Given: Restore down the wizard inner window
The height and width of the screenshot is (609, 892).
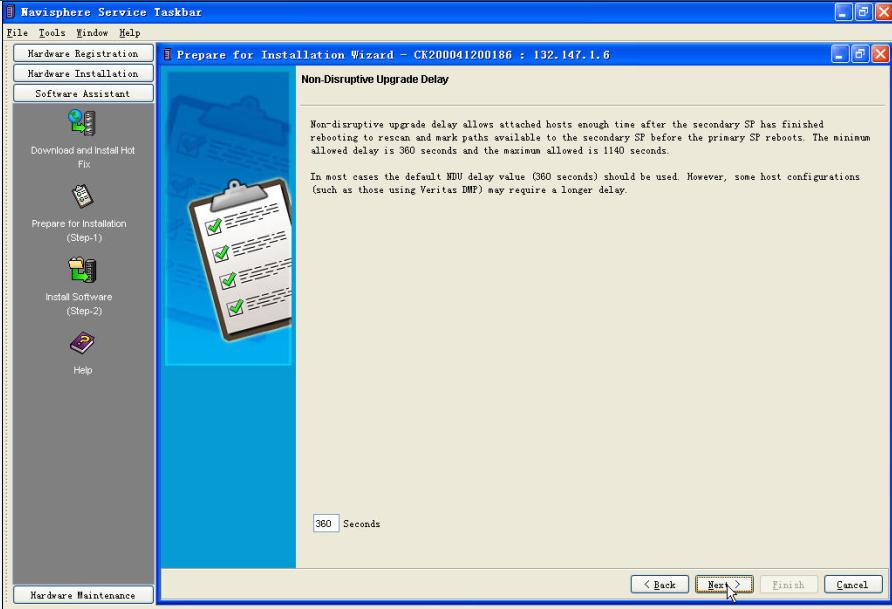Looking at the screenshot, I should (860, 55).
